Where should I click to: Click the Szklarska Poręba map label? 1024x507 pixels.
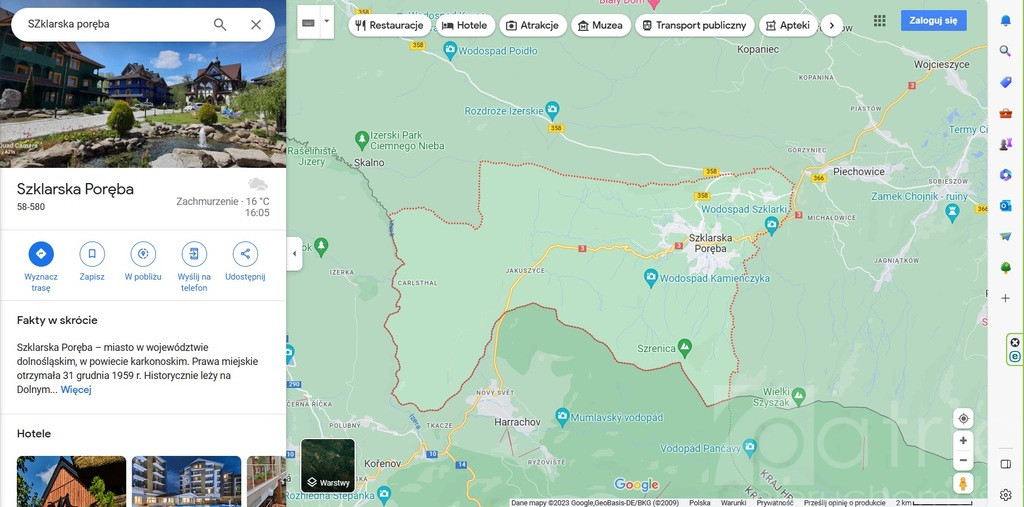[x=711, y=243]
